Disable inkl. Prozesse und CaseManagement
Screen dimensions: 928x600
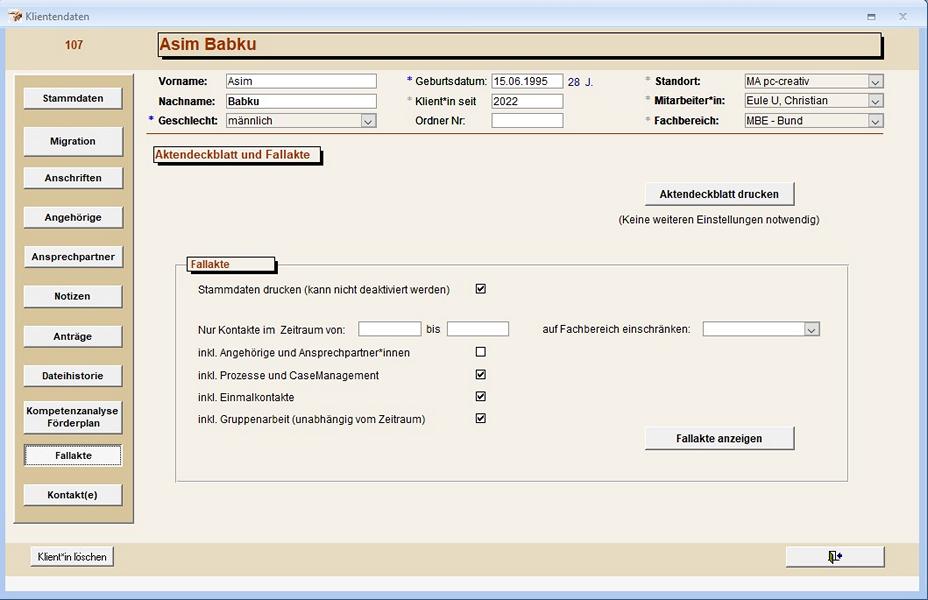(480, 373)
